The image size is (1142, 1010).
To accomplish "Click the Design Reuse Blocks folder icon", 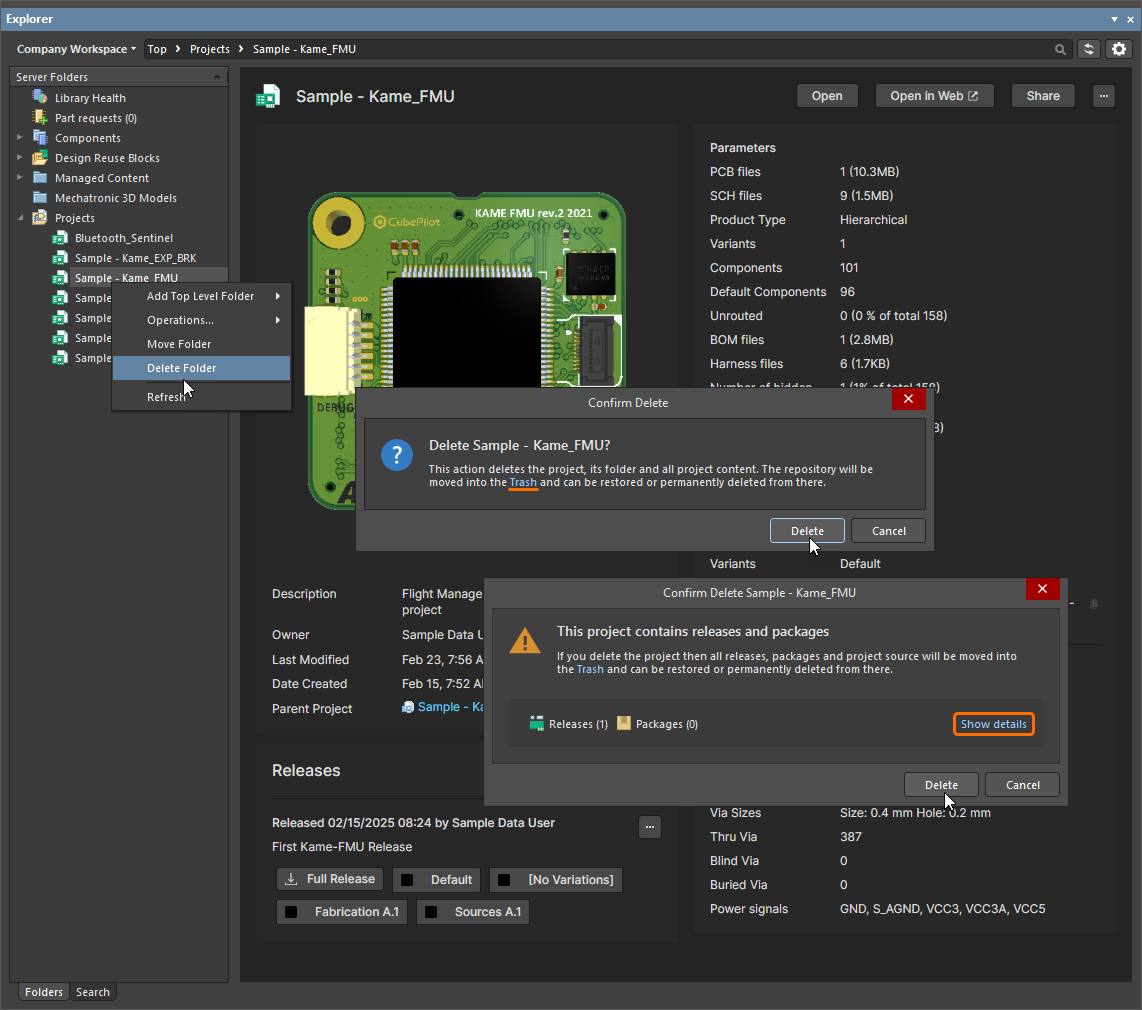I will [x=40, y=158].
